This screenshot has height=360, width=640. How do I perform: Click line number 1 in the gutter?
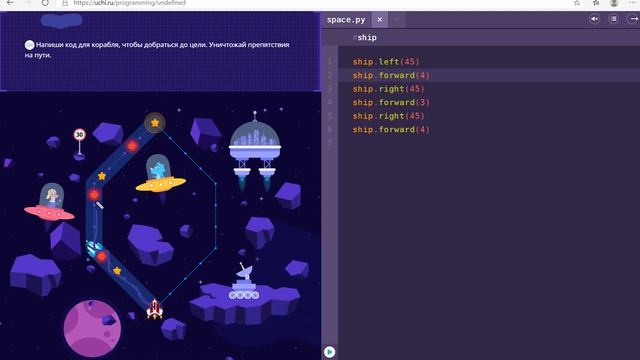click(x=329, y=62)
